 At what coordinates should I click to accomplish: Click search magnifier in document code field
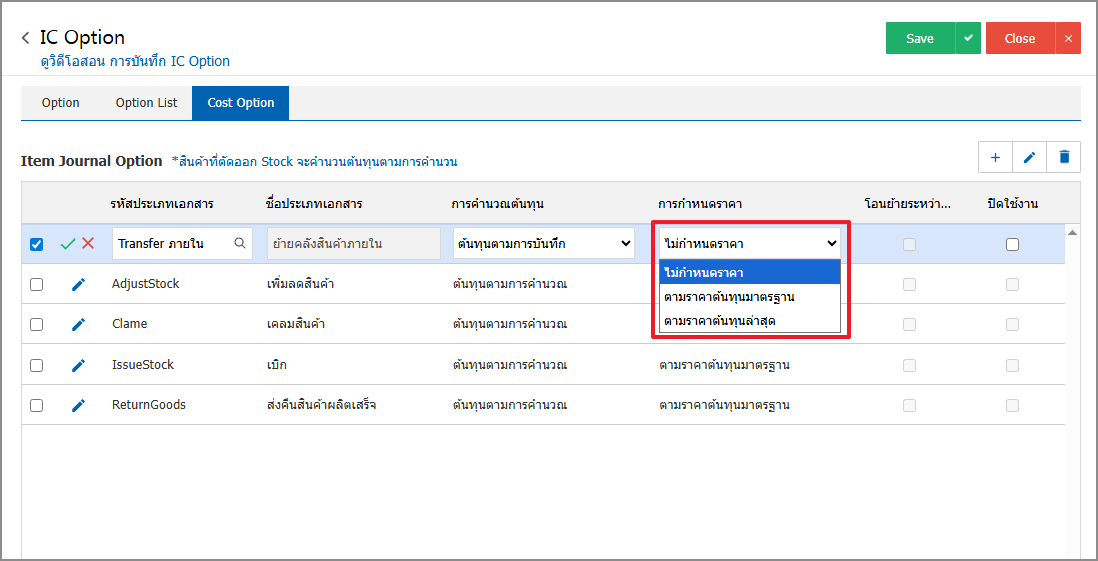click(x=240, y=243)
